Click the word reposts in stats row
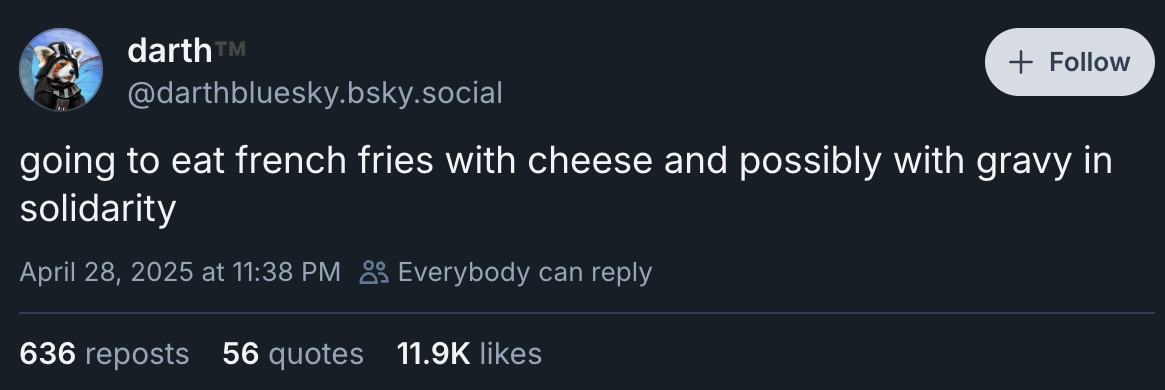The width and height of the screenshot is (1165, 390). 137,354
